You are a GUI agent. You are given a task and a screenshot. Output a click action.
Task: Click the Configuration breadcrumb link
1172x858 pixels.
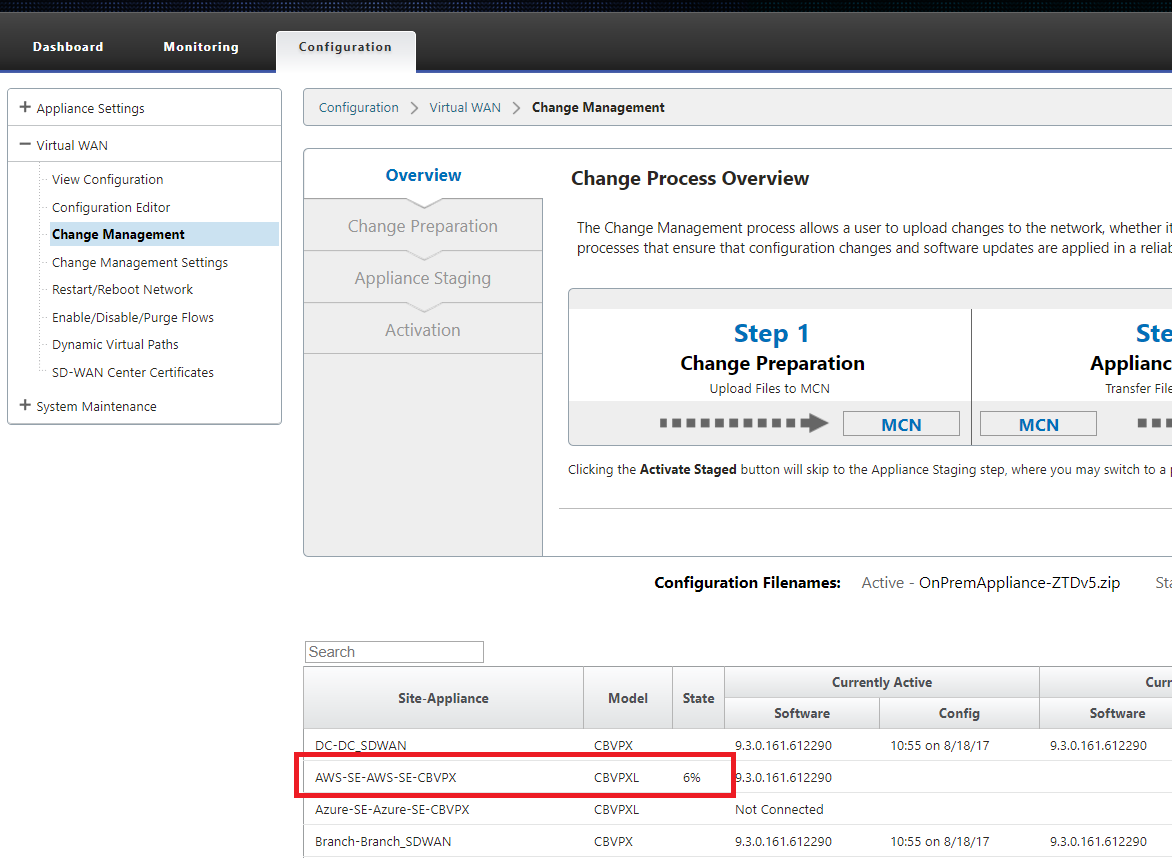tap(359, 108)
